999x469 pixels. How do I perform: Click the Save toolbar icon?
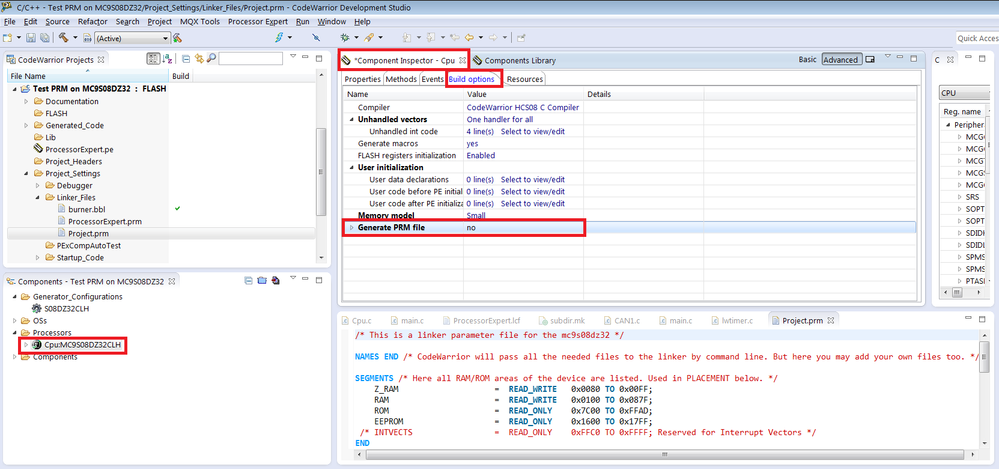click(x=31, y=38)
